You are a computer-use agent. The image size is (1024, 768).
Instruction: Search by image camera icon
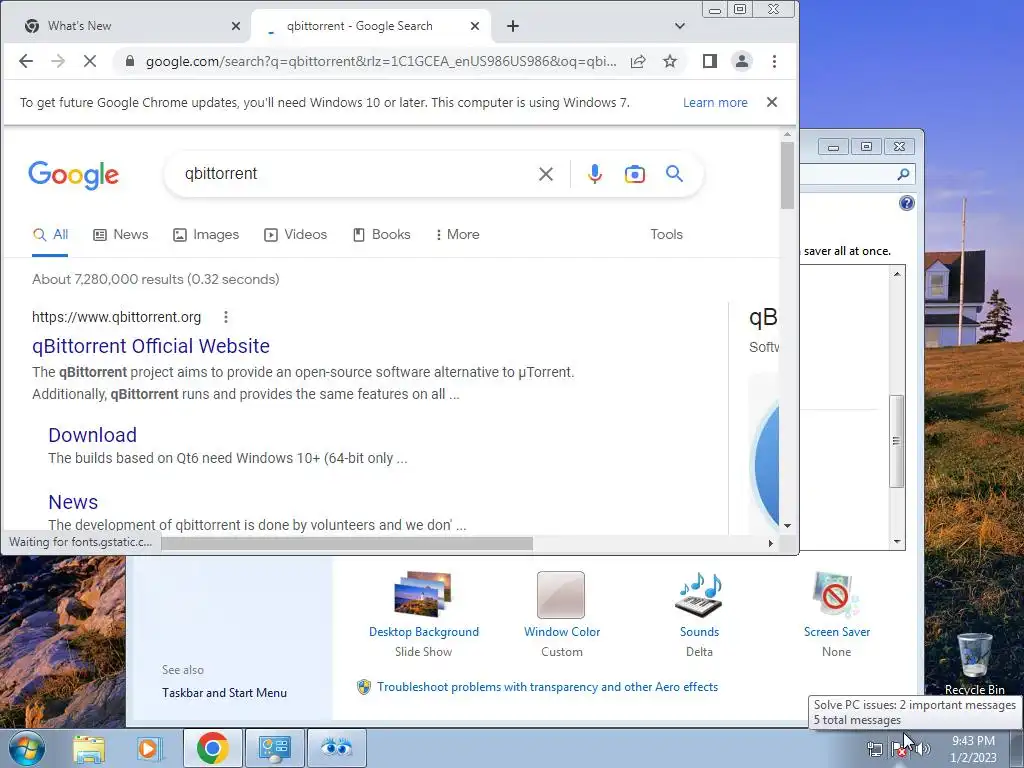pyautogui.click(x=635, y=174)
